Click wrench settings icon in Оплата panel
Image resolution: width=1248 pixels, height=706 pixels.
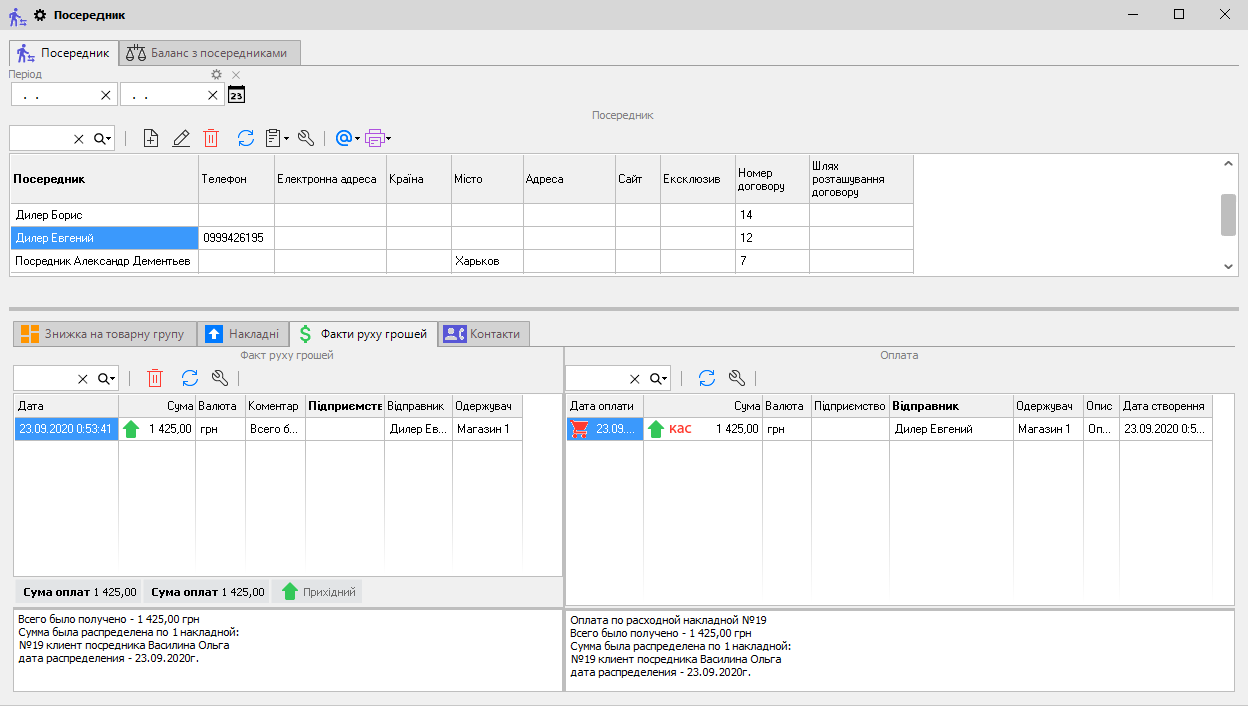coord(737,378)
